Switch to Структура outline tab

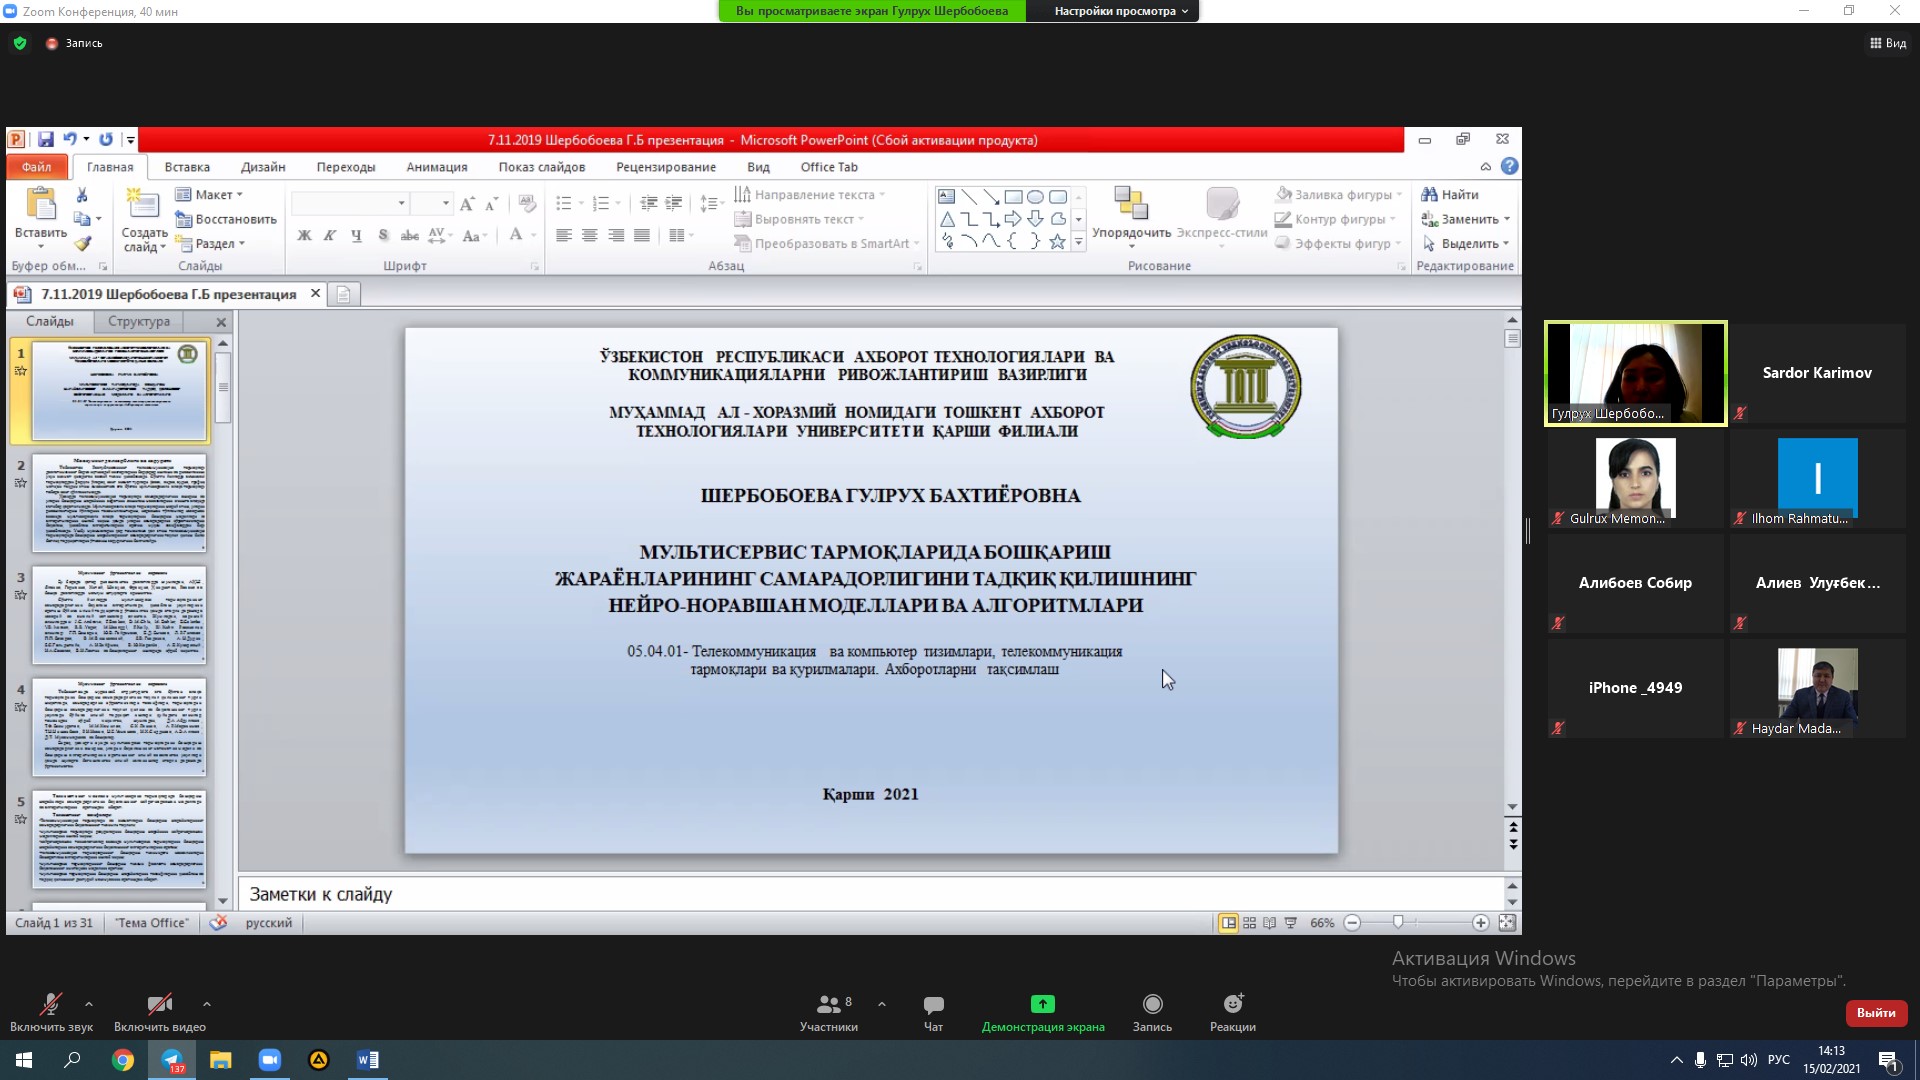[139, 321]
